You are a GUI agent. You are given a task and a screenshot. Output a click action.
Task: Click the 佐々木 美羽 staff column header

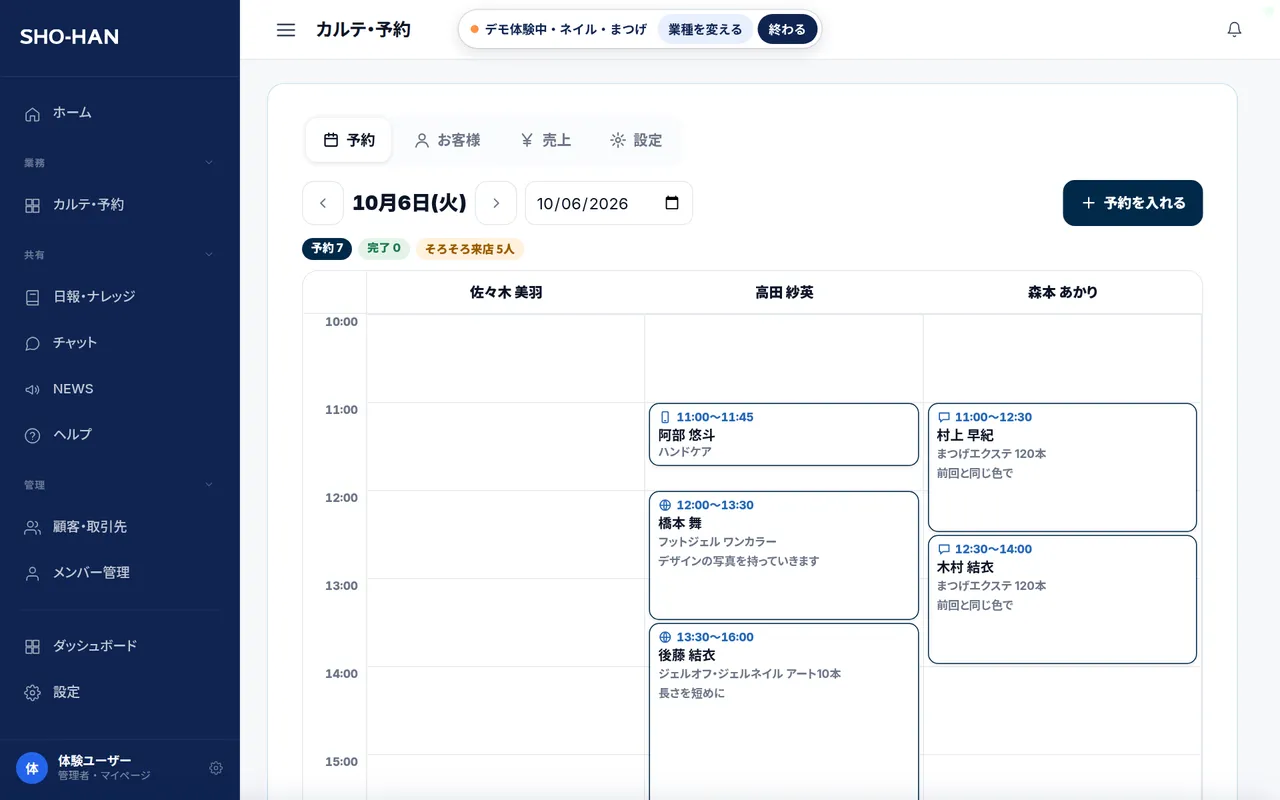click(506, 293)
